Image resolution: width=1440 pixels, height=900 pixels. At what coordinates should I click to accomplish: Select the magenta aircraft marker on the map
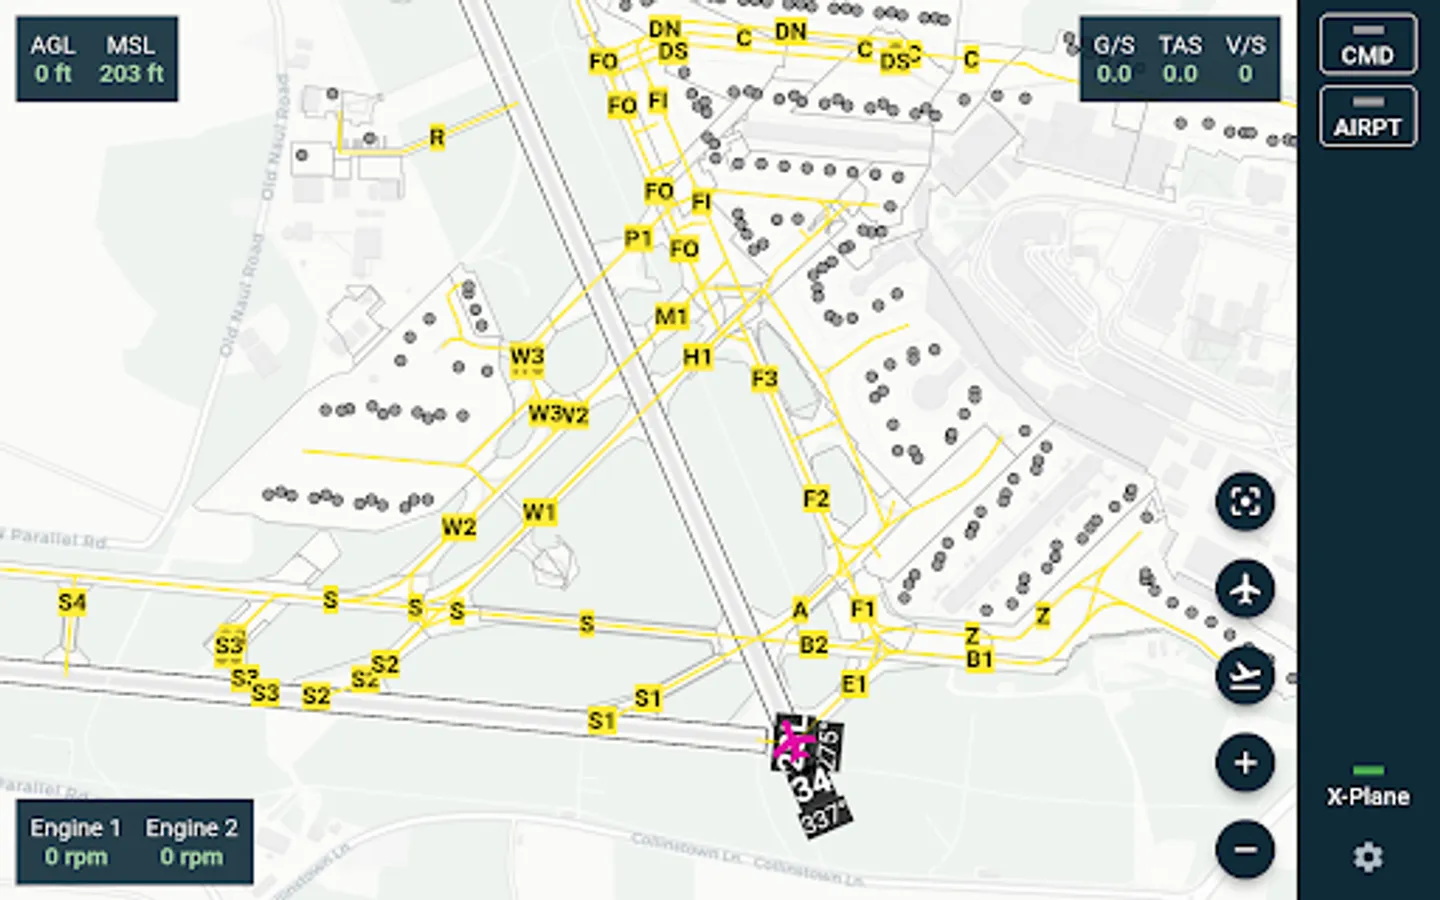[795, 744]
